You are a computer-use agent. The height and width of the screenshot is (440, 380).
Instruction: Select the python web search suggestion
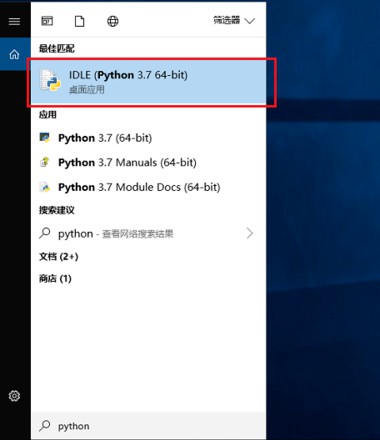click(x=148, y=233)
